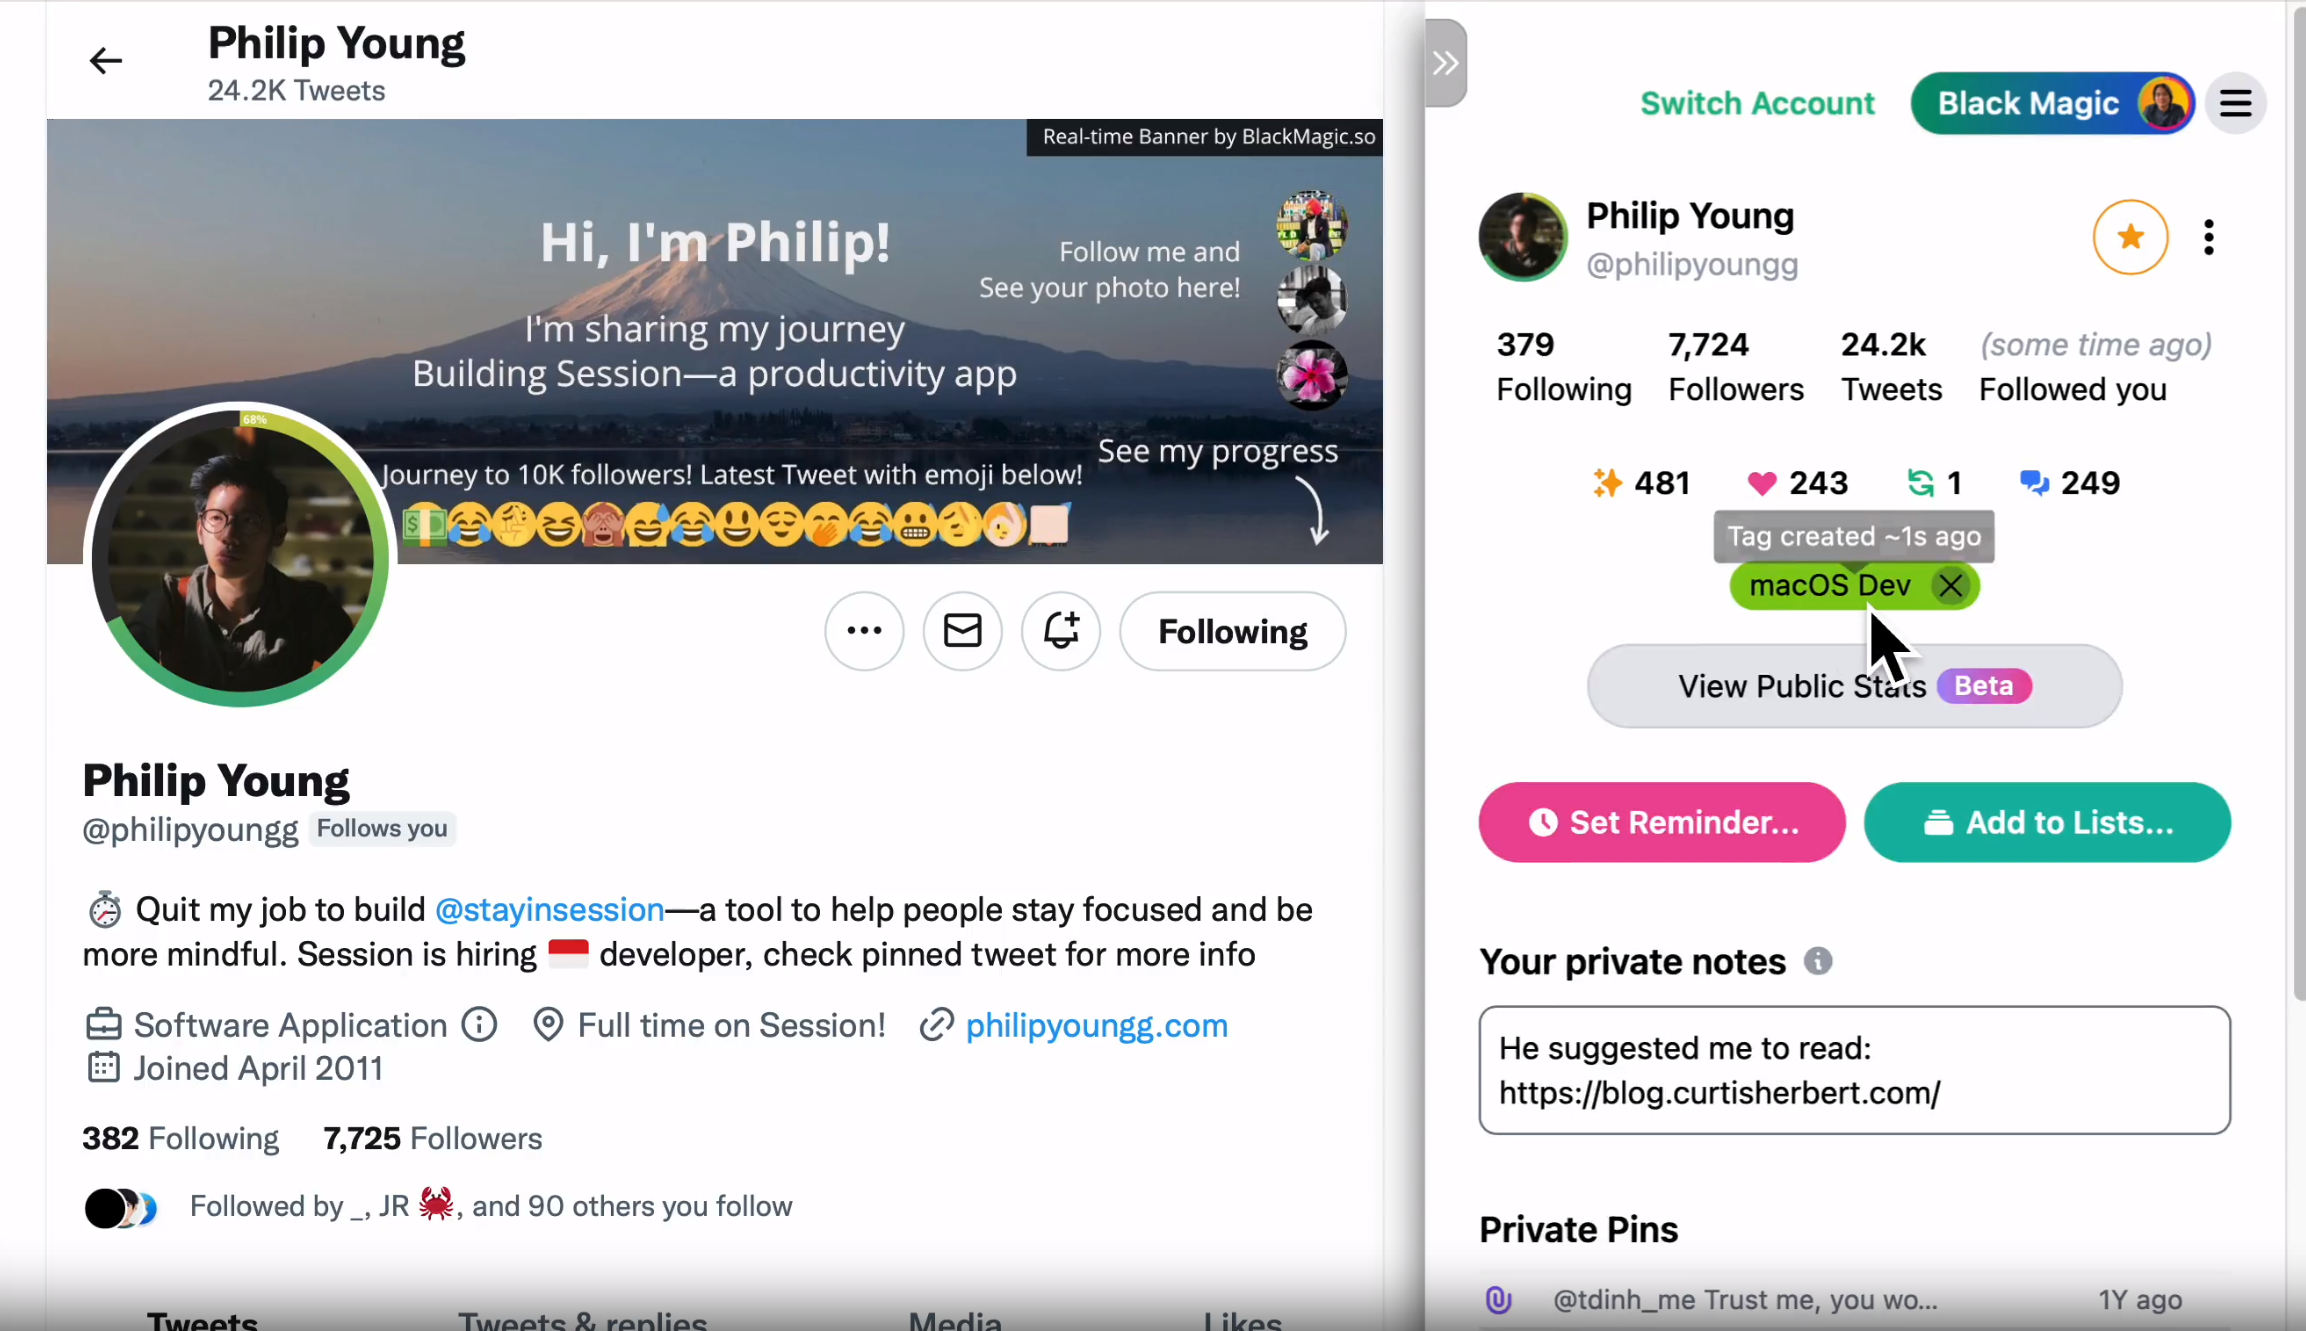Click the @stayinsession mention link
This screenshot has width=2306, height=1331.
[549, 909]
